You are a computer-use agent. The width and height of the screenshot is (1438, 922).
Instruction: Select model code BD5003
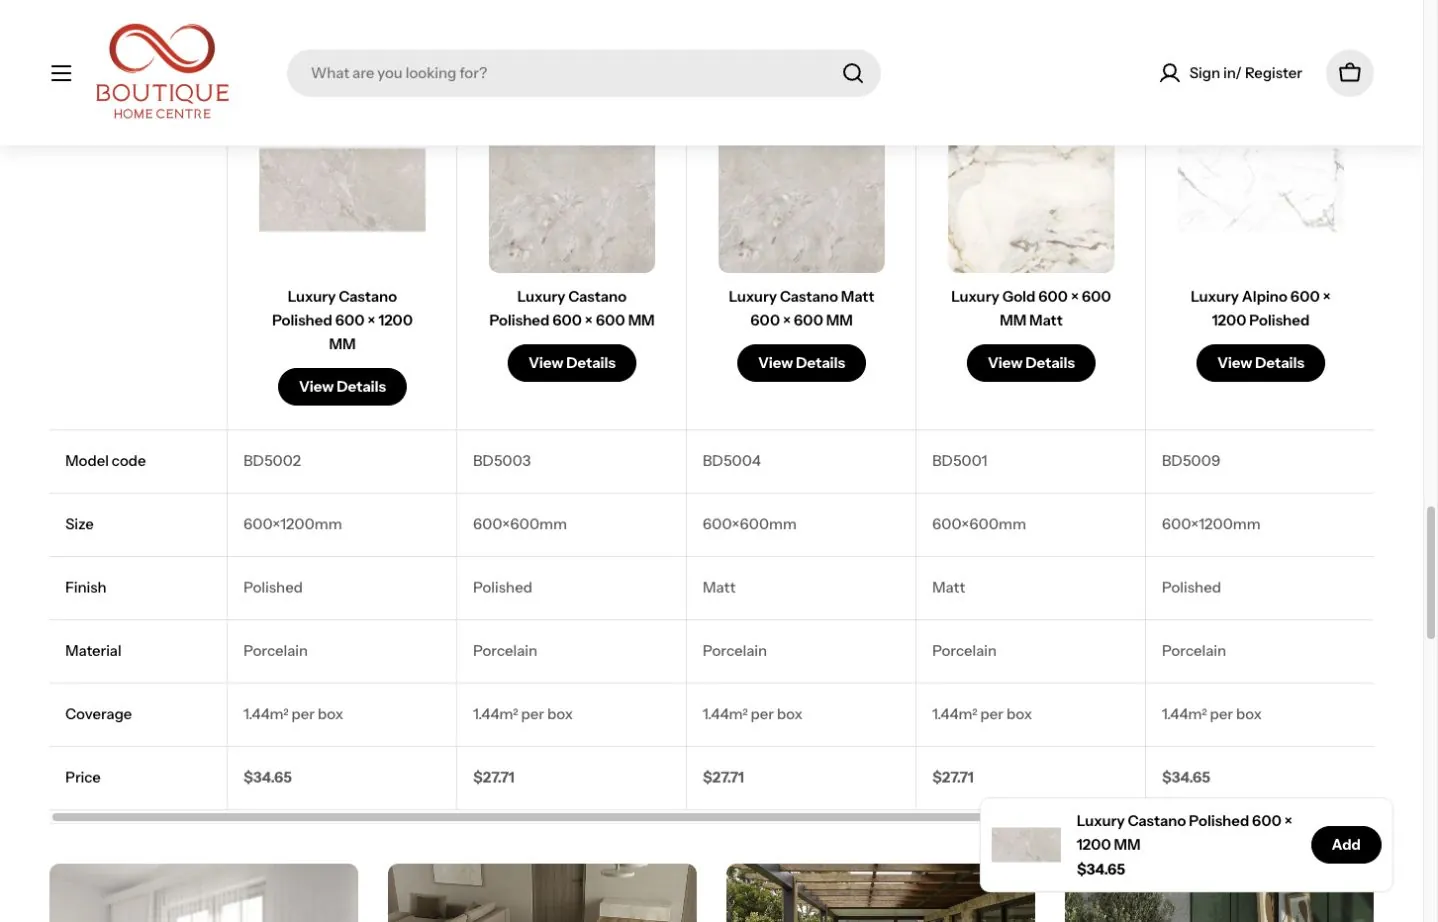pyautogui.click(x=502, y=461)
